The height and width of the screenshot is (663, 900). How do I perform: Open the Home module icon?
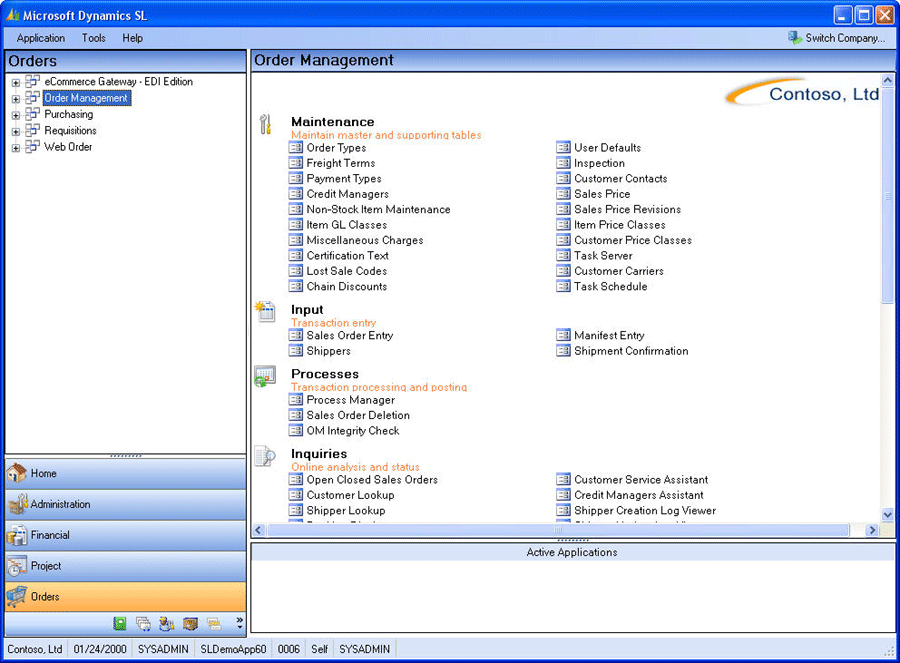(17, 473)
